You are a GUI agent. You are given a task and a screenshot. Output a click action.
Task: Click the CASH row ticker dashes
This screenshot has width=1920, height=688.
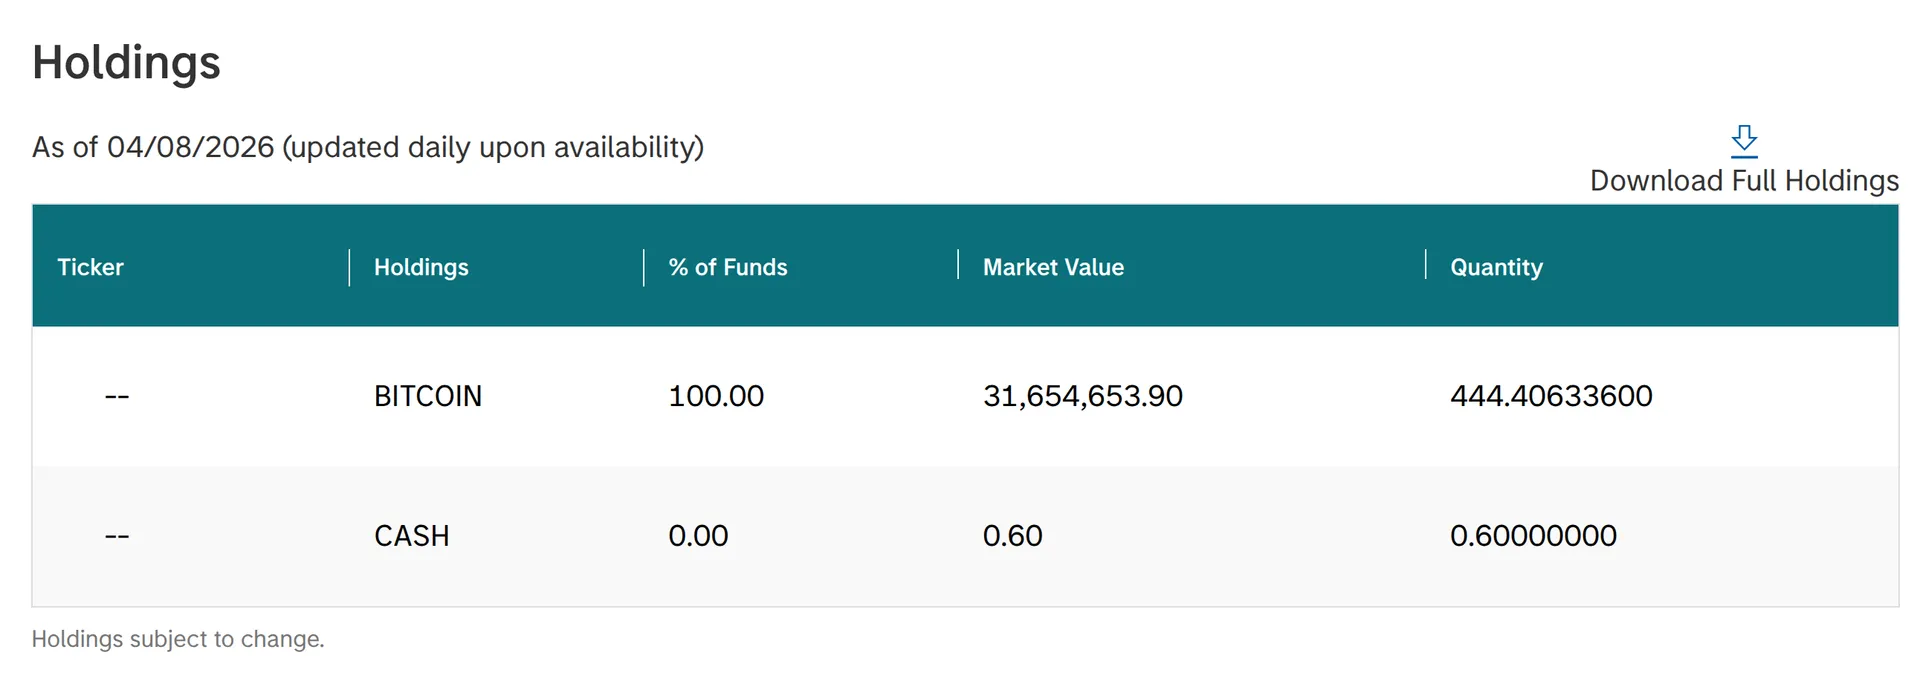(x=117, y=537)
